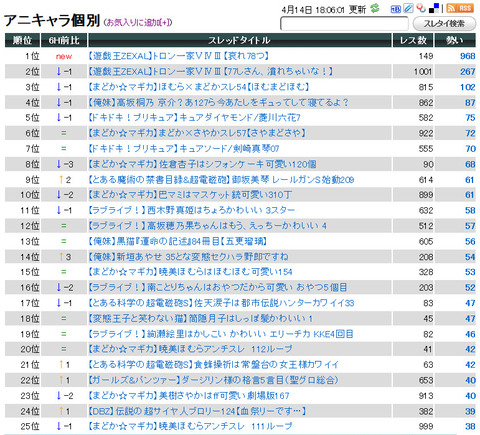Click the Delicious squares bookmark icon
This screenshot has width=480, height=435.
pos(434,8)
